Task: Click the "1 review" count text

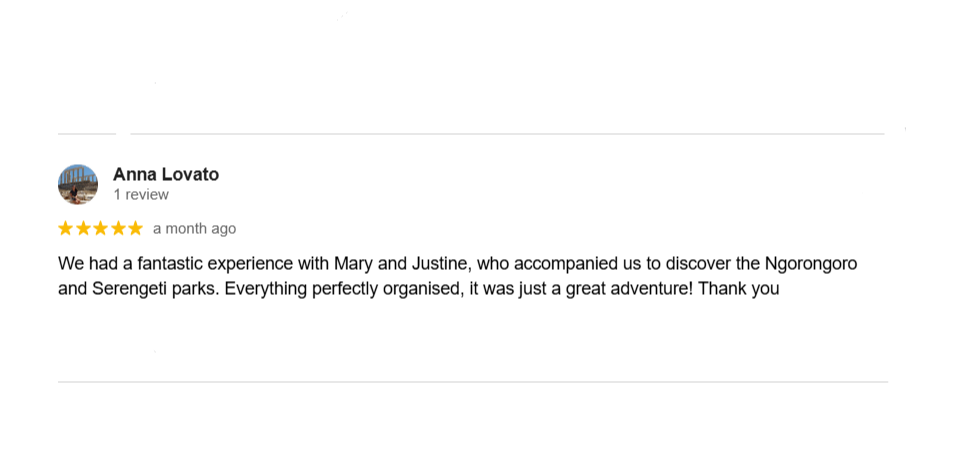Action: (x=141, y=195)
